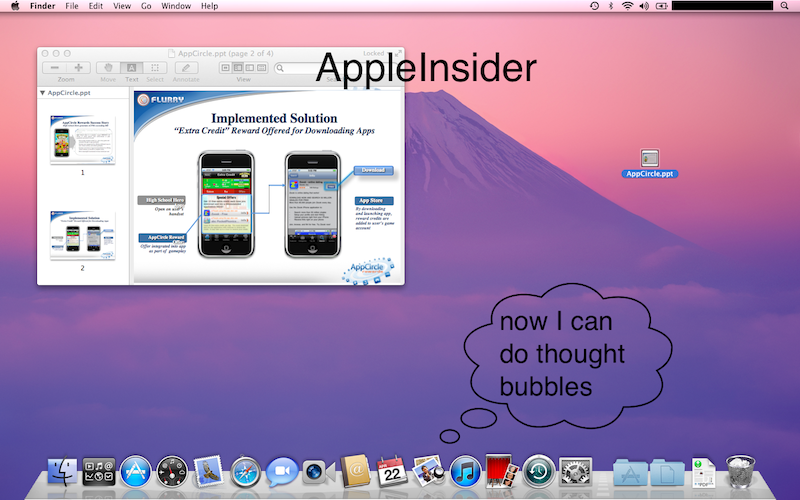Open Time Machine menu bar status icon

594,6
